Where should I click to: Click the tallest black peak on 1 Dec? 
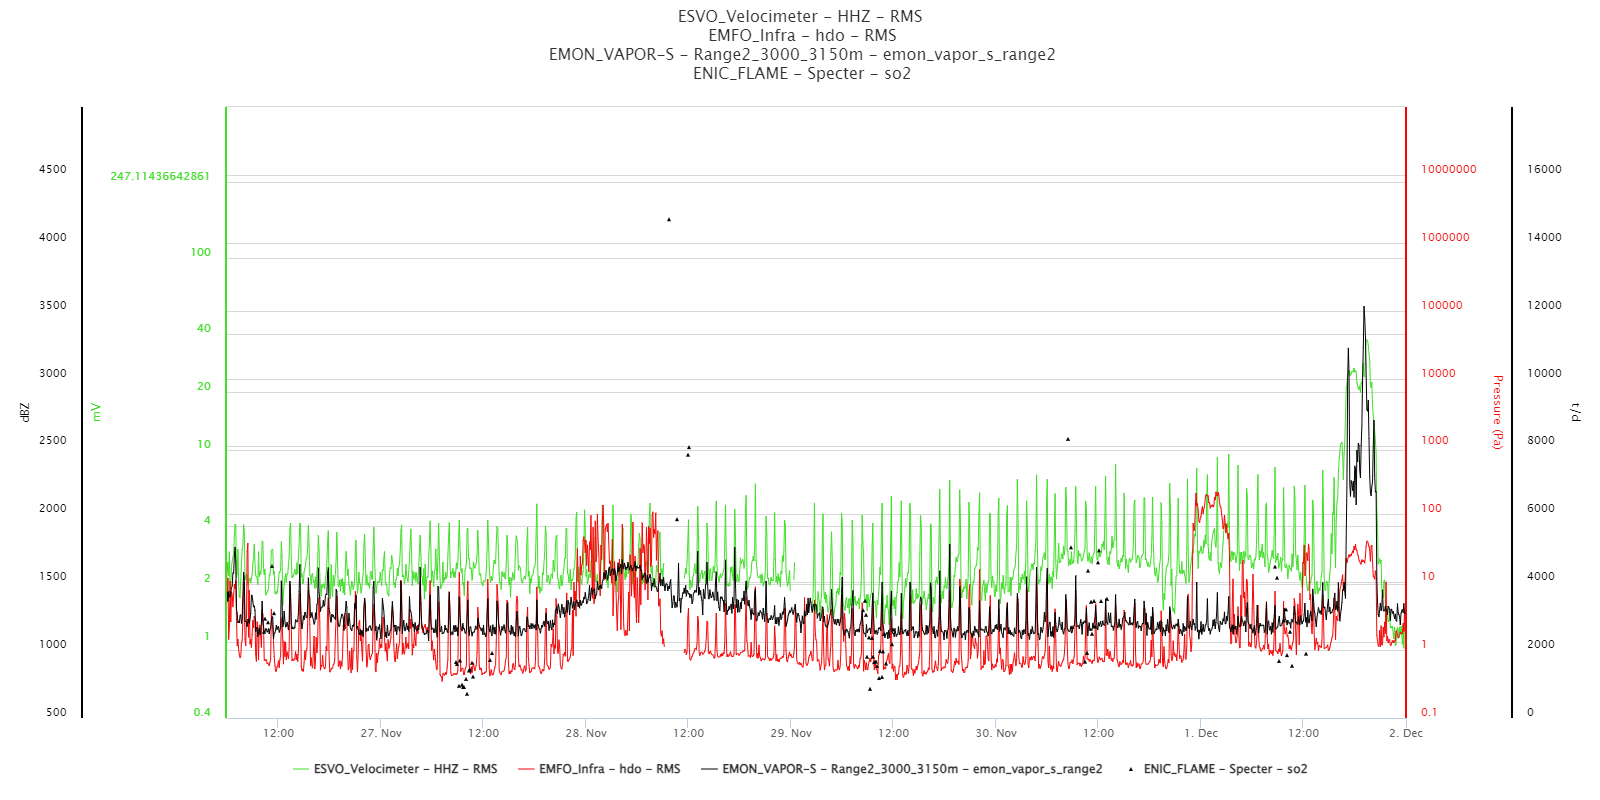1364,308
